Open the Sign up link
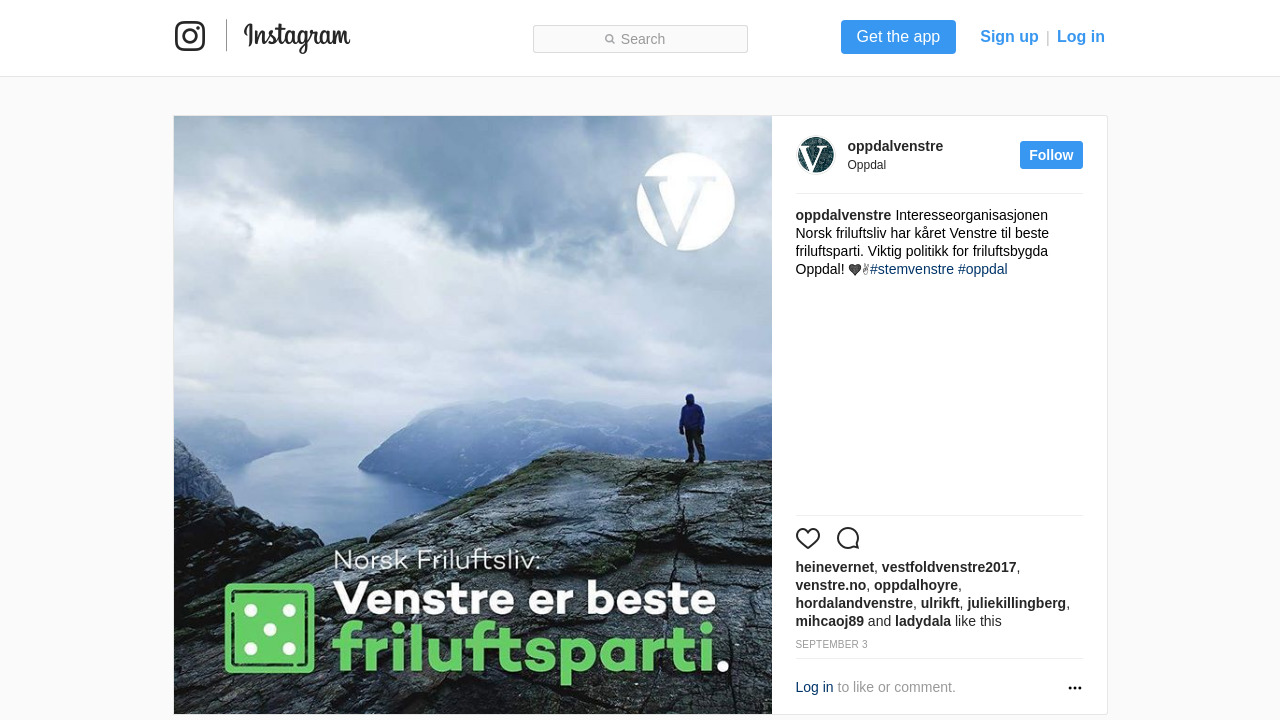Viewport: 1280px width, 720px height. click(1009, 37)
